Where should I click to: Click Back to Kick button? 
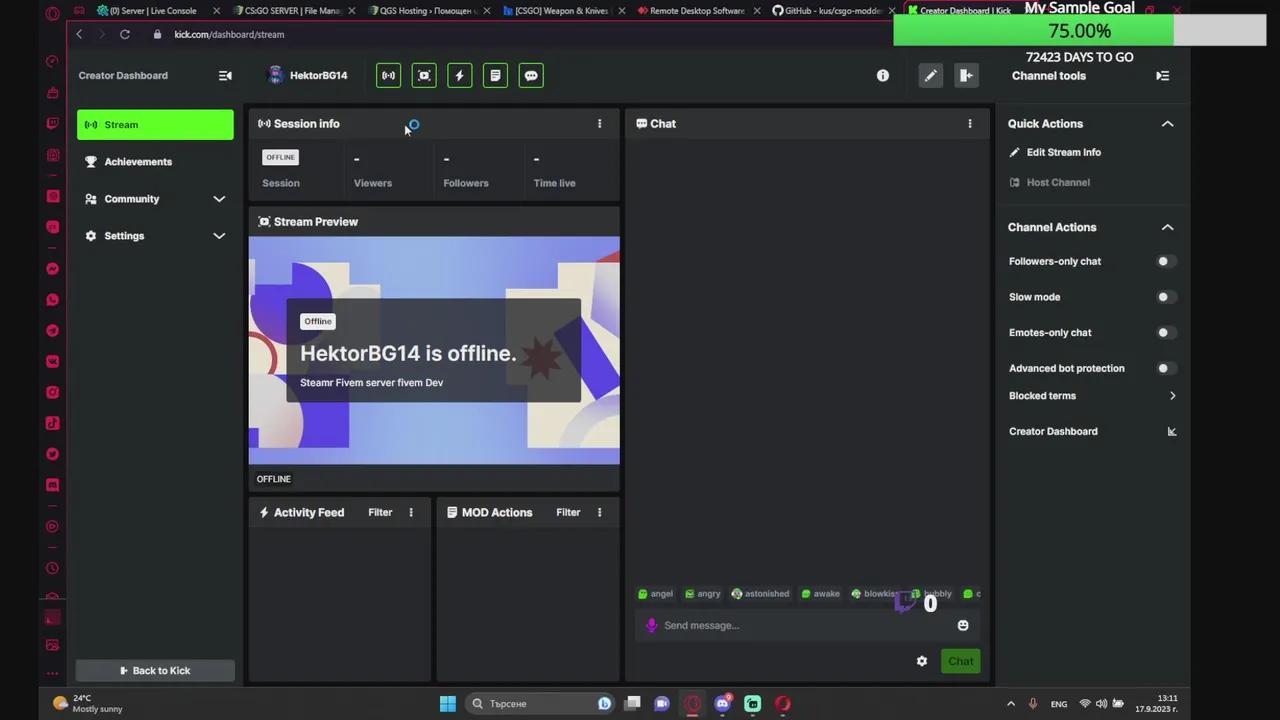click(155, 670)
